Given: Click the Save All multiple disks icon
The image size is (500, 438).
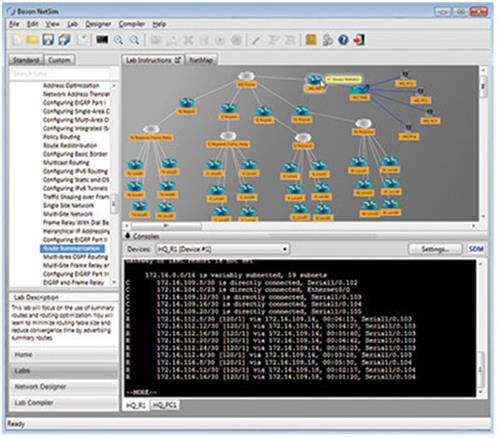Looking at the screenshot, I should click(x=65, y=40).
